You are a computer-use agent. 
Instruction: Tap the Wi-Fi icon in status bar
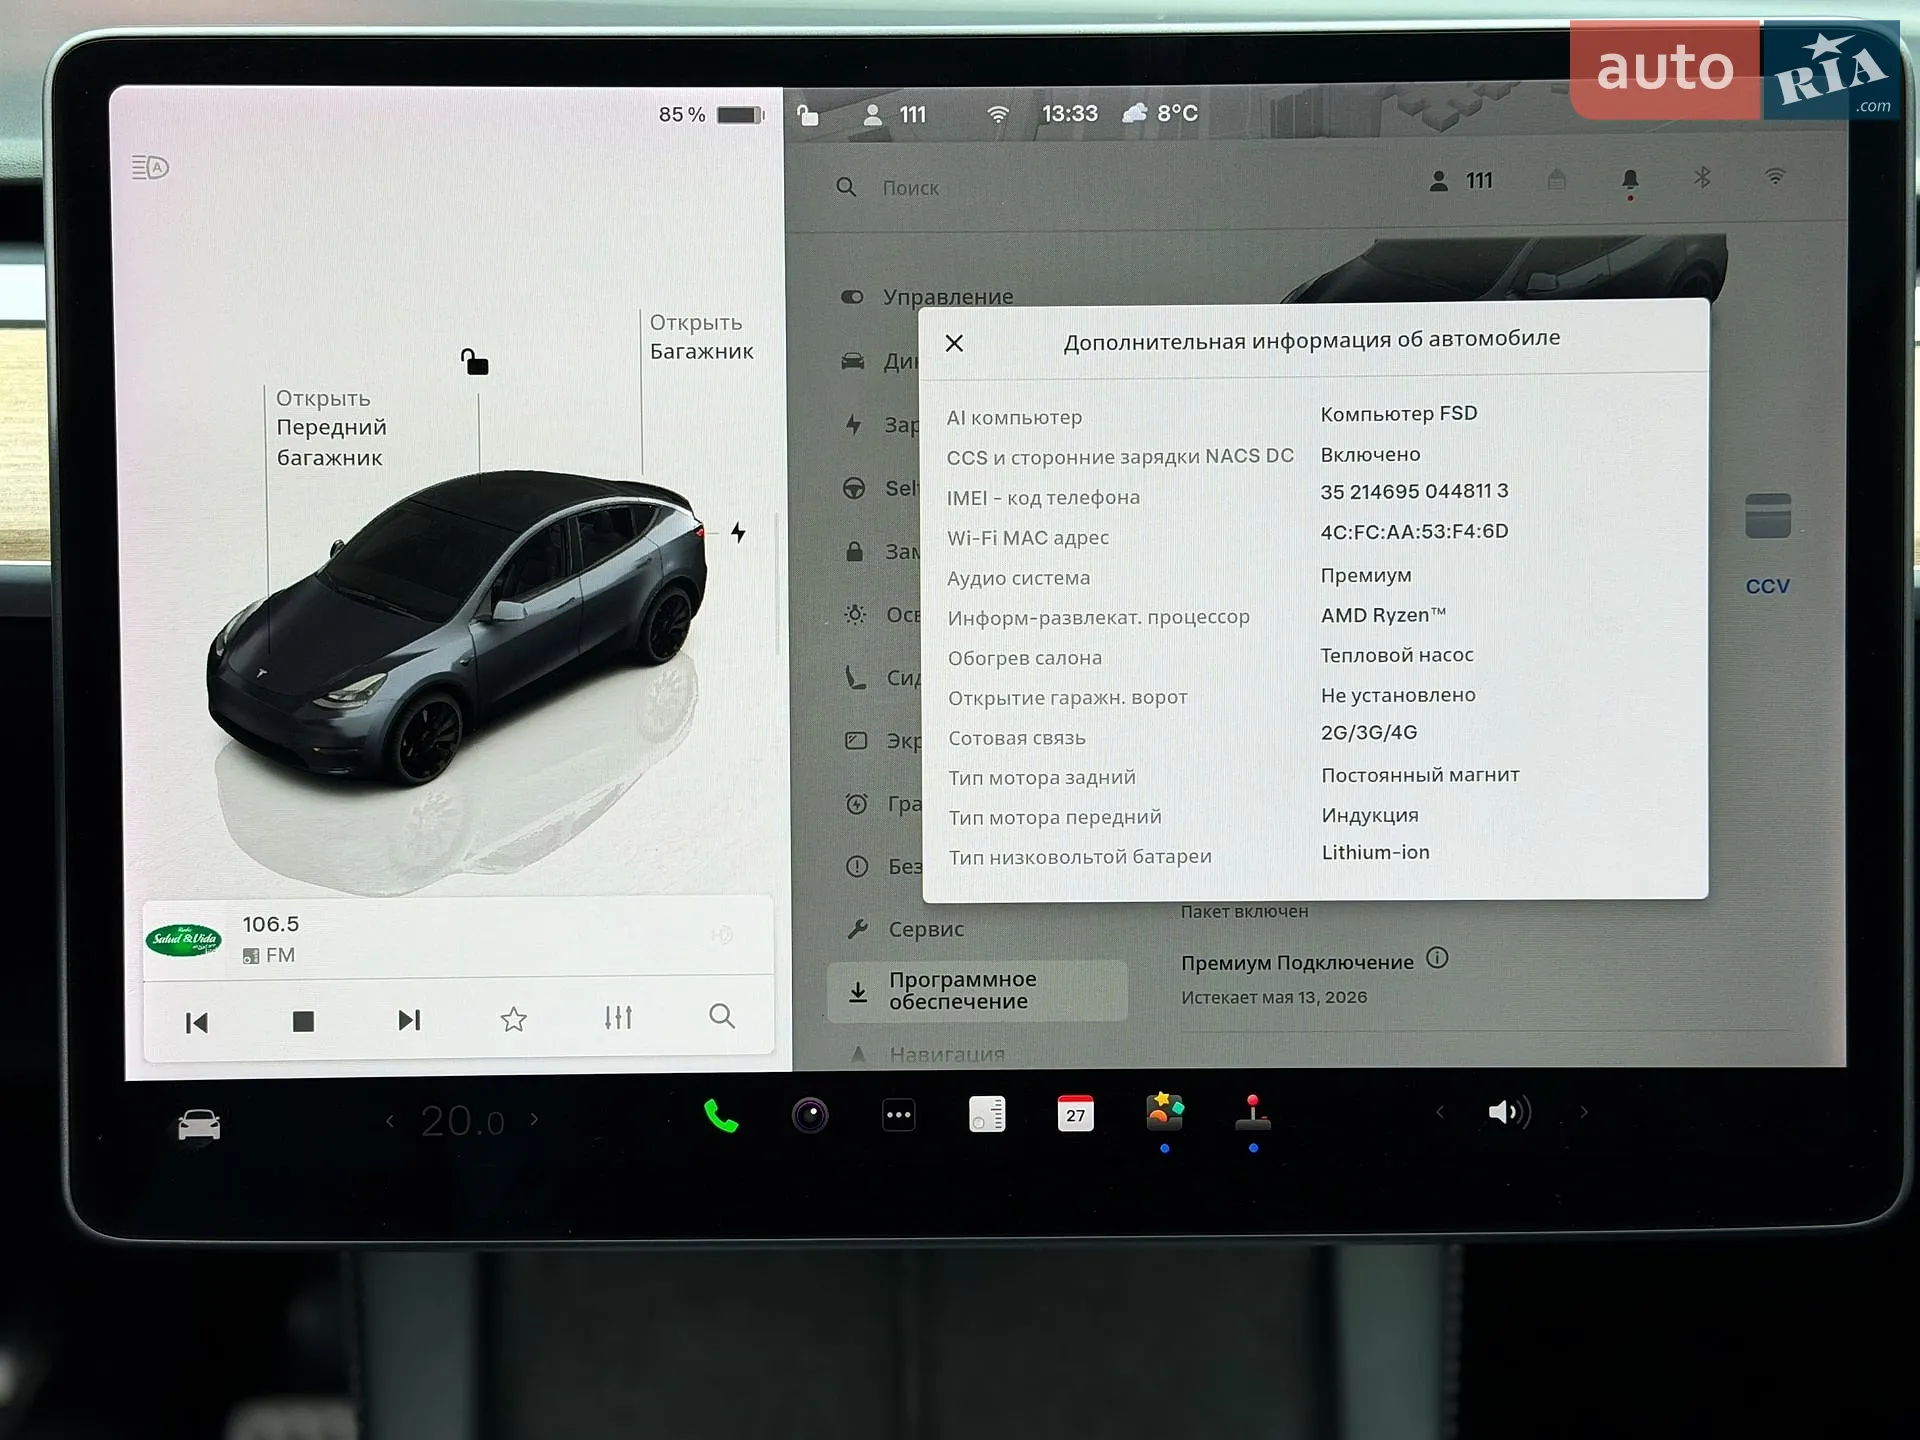pyautogui.click(x=997, y=114)
